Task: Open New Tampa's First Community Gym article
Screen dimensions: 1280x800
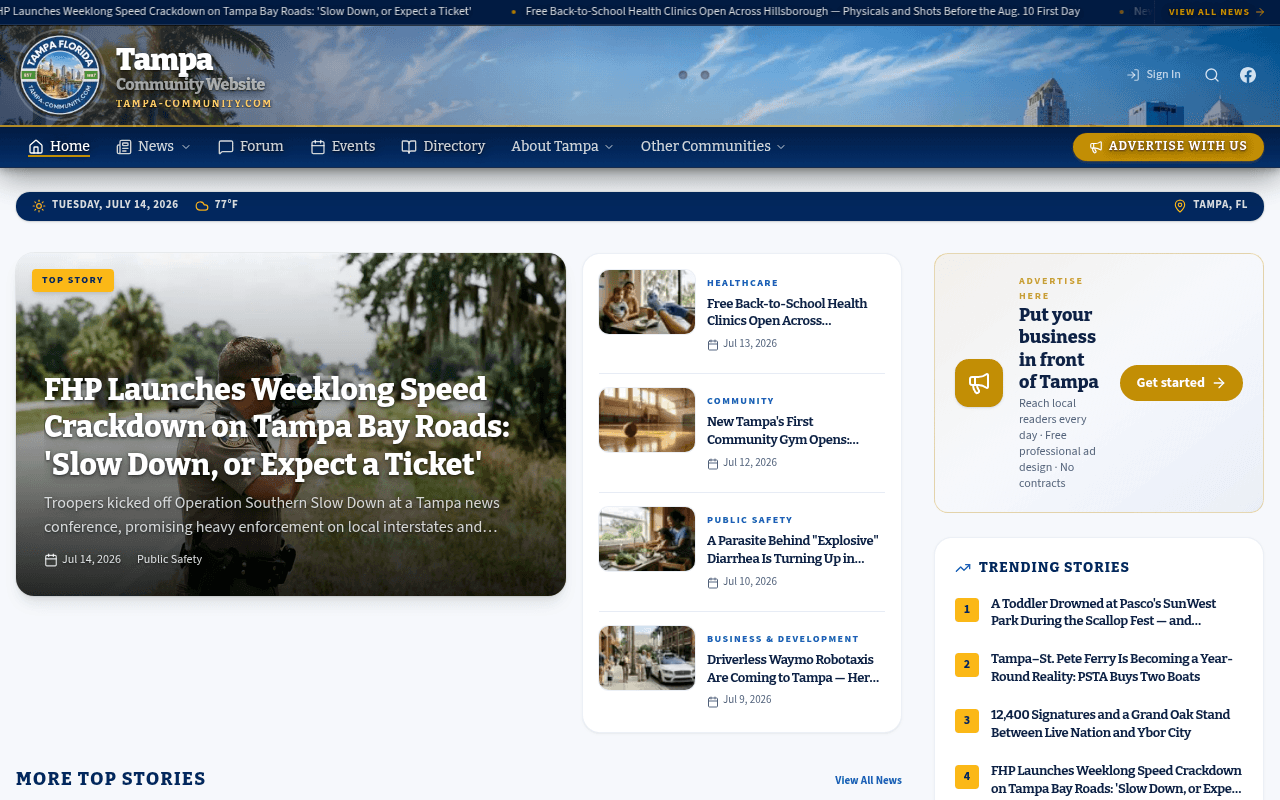Action: pos(783,430)
